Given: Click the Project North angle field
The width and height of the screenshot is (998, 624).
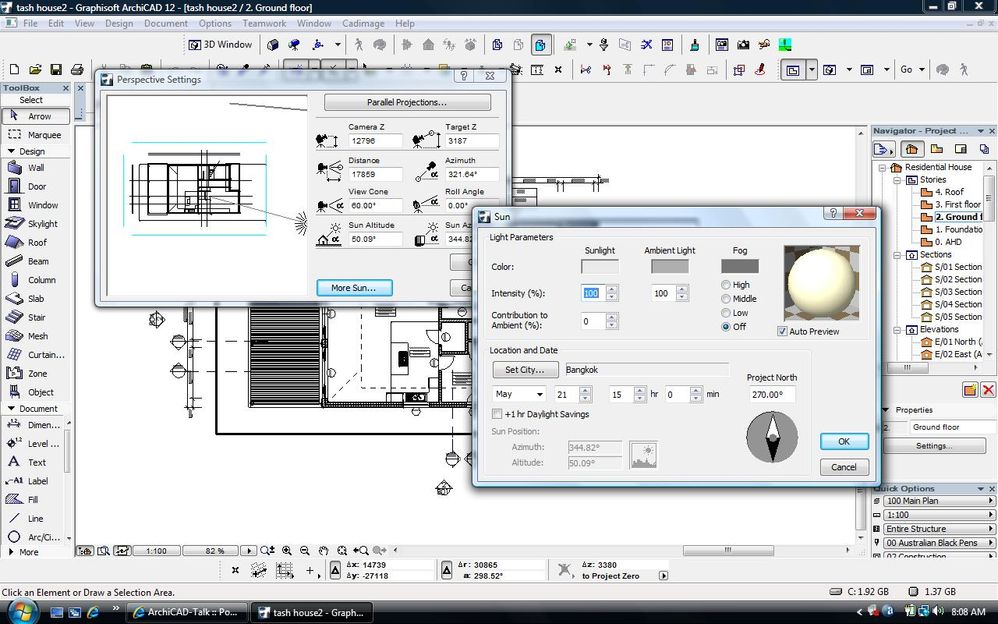Looking at the screenshot, I should click(772, 395).
